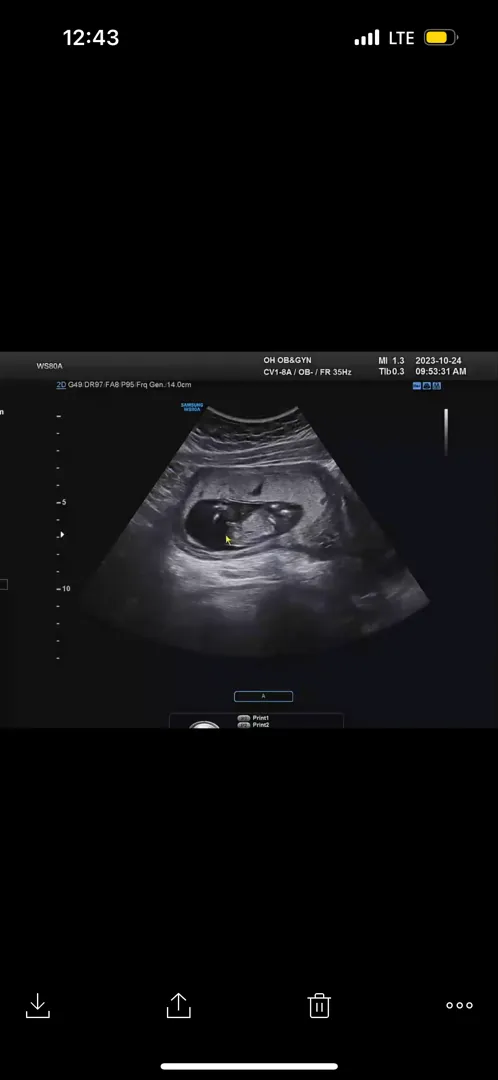This screenshot has width=498, height=1080.
Task: Click the white focus arrow on depth scale
Action: coord(62,534)
